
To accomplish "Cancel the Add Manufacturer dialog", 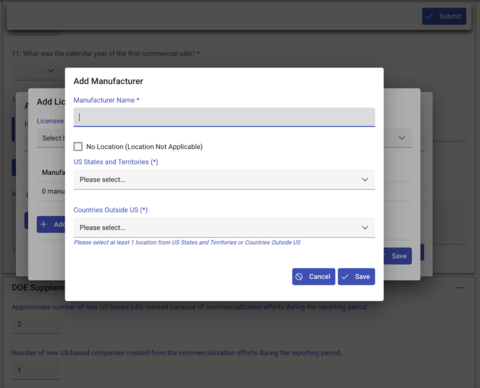I will point(314,277).
